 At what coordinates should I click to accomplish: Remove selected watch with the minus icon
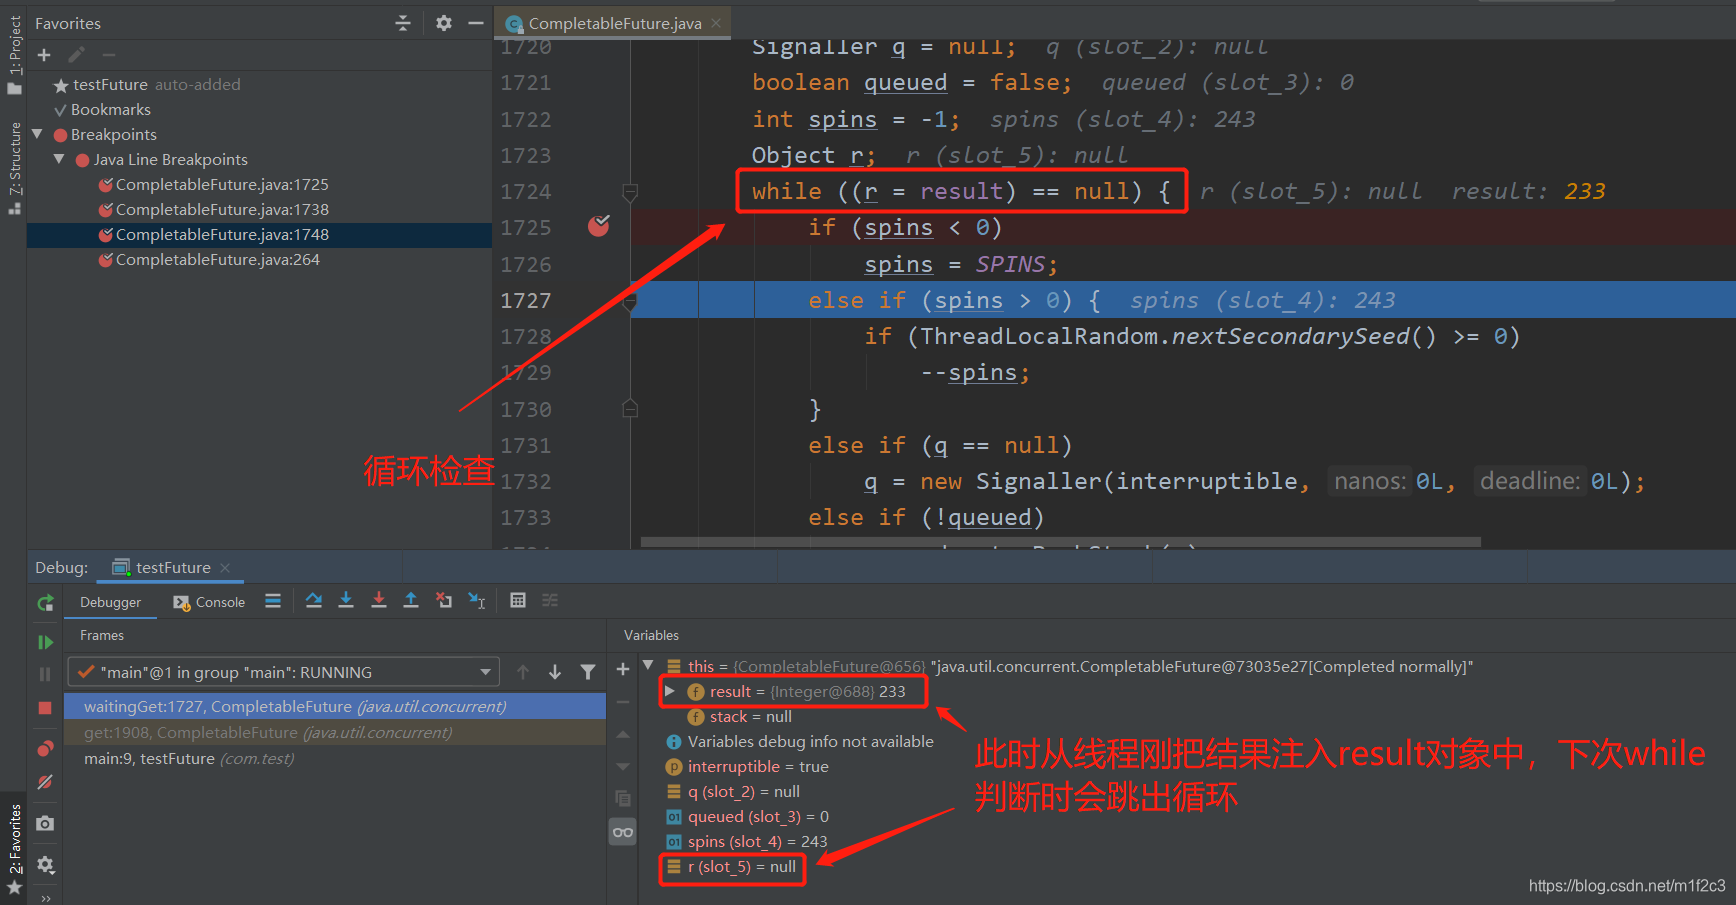click(x=623, y=702)
